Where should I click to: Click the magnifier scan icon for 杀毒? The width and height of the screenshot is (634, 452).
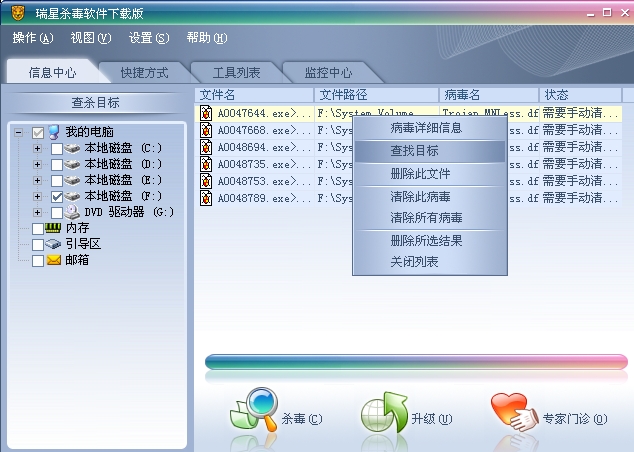point(254,409)
